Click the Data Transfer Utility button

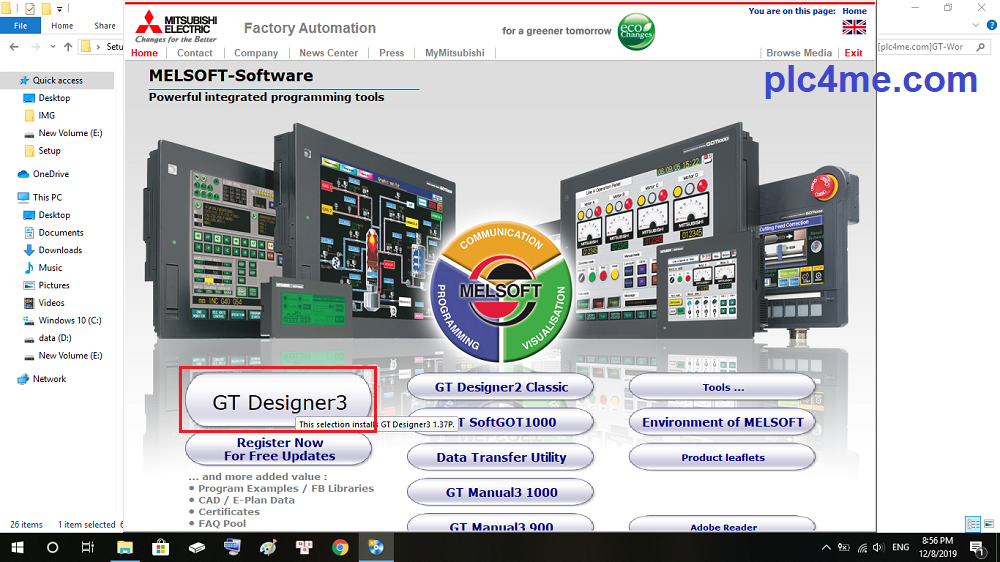[x=501, y=457]
